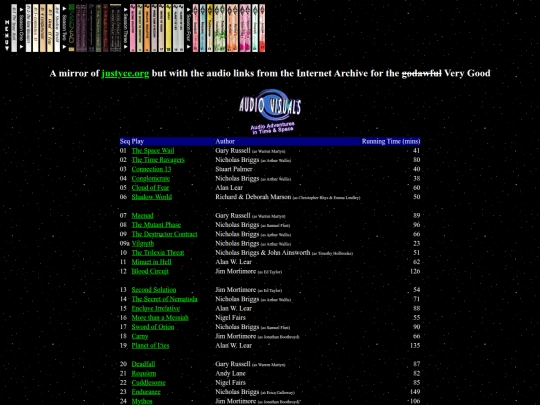540x405 pixels.
Task: Select the last red Season Four cassette spine
Action: (262, 28)
